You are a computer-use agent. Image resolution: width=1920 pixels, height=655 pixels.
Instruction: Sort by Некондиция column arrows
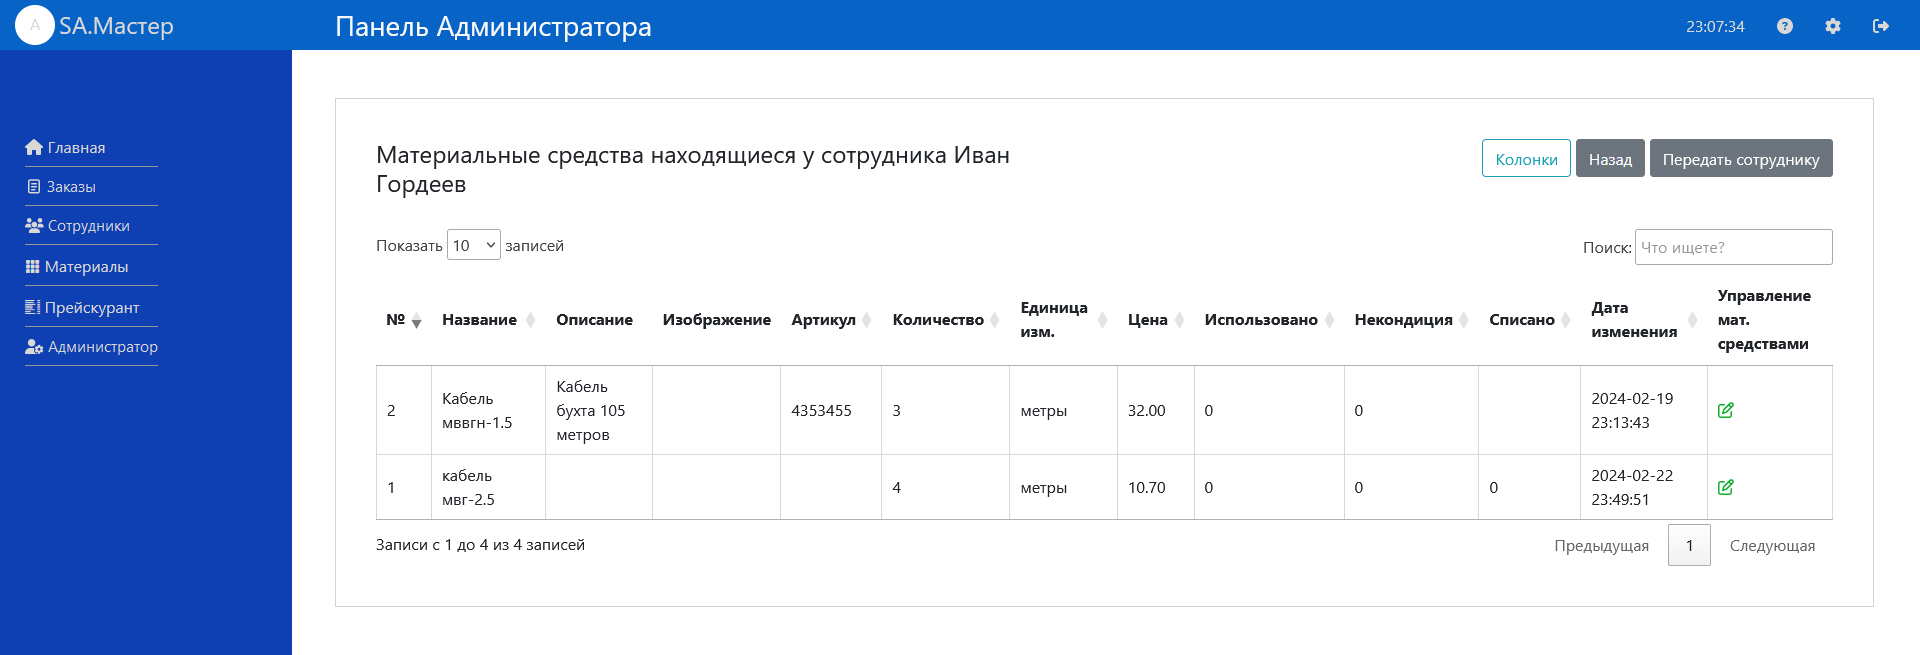[x=1464, y=320]
